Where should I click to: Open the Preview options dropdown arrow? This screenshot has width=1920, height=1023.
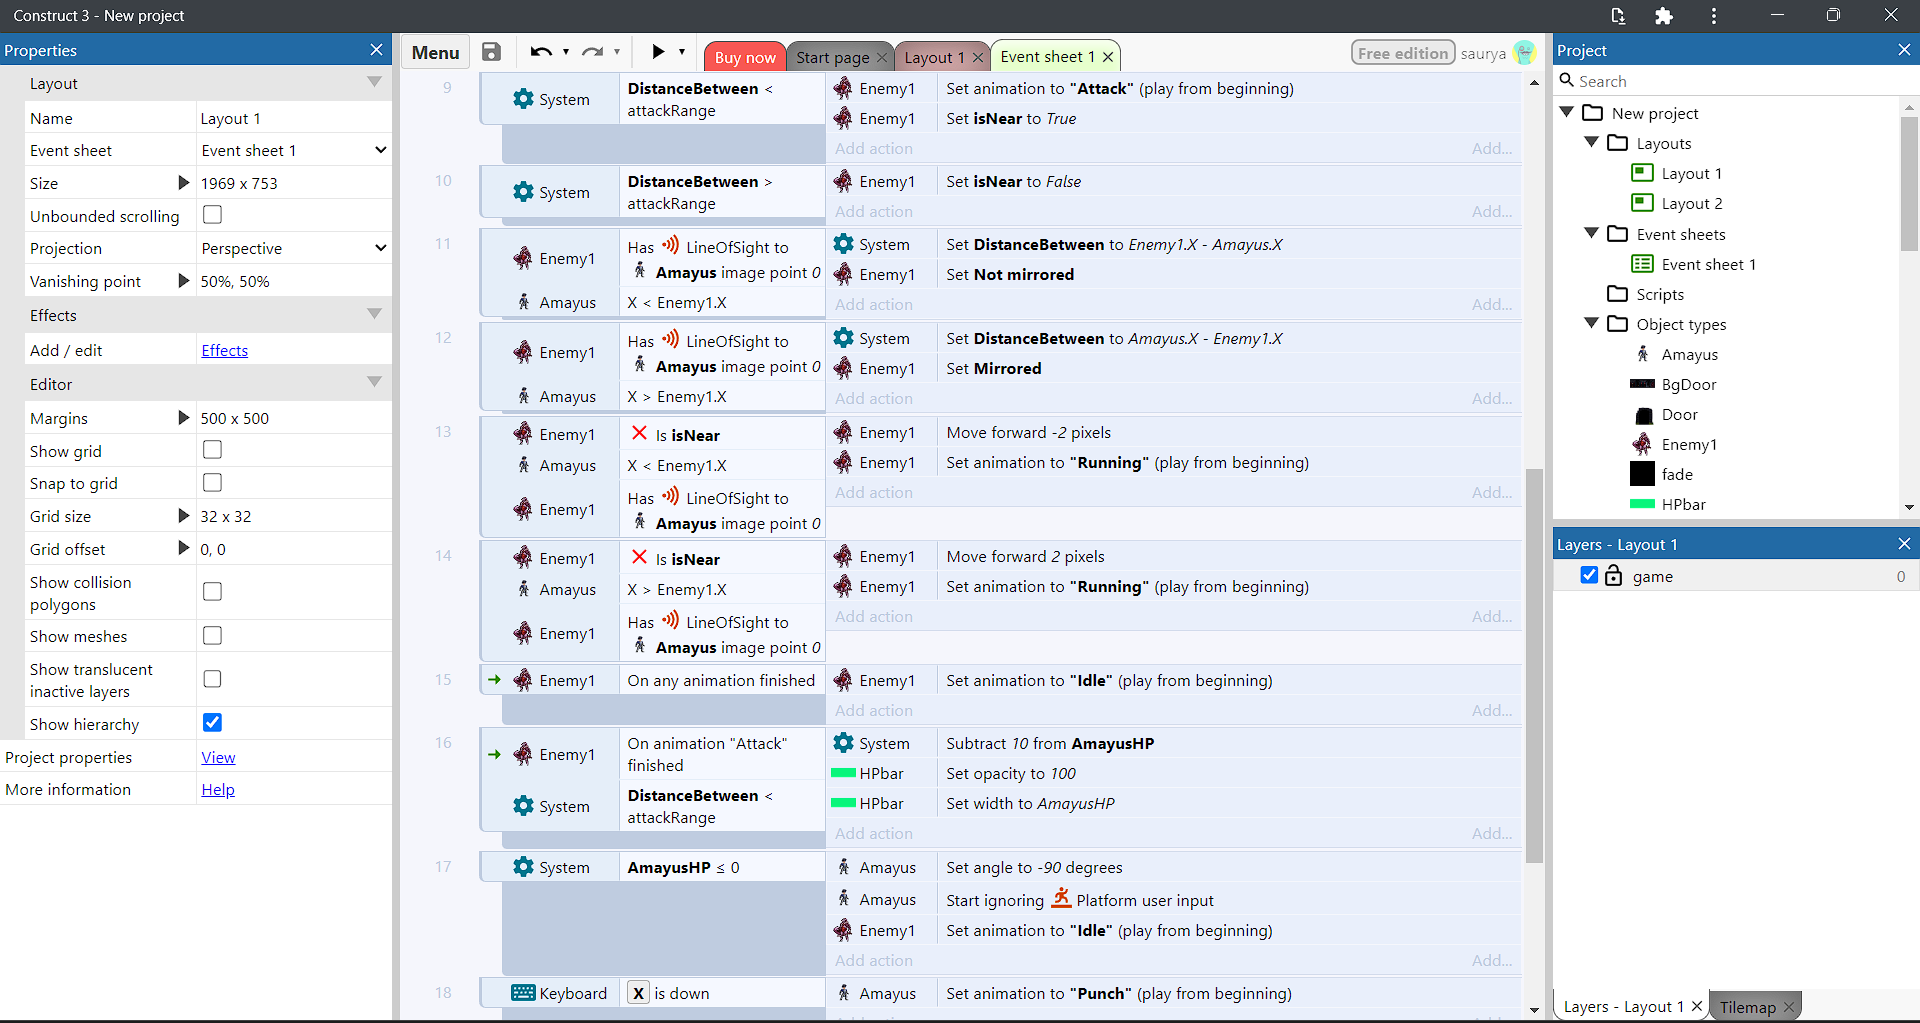682,52
